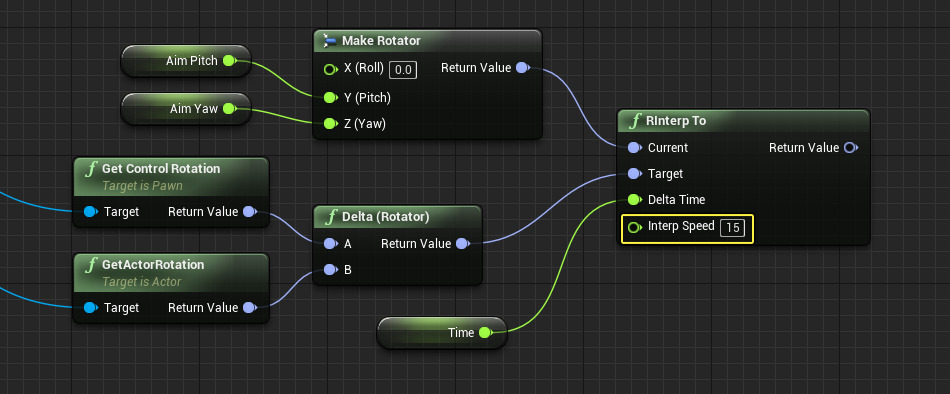Click Get Control Rotation's Target input pin
This screenshot has width=950, height=394.
[x=91, y=212]
